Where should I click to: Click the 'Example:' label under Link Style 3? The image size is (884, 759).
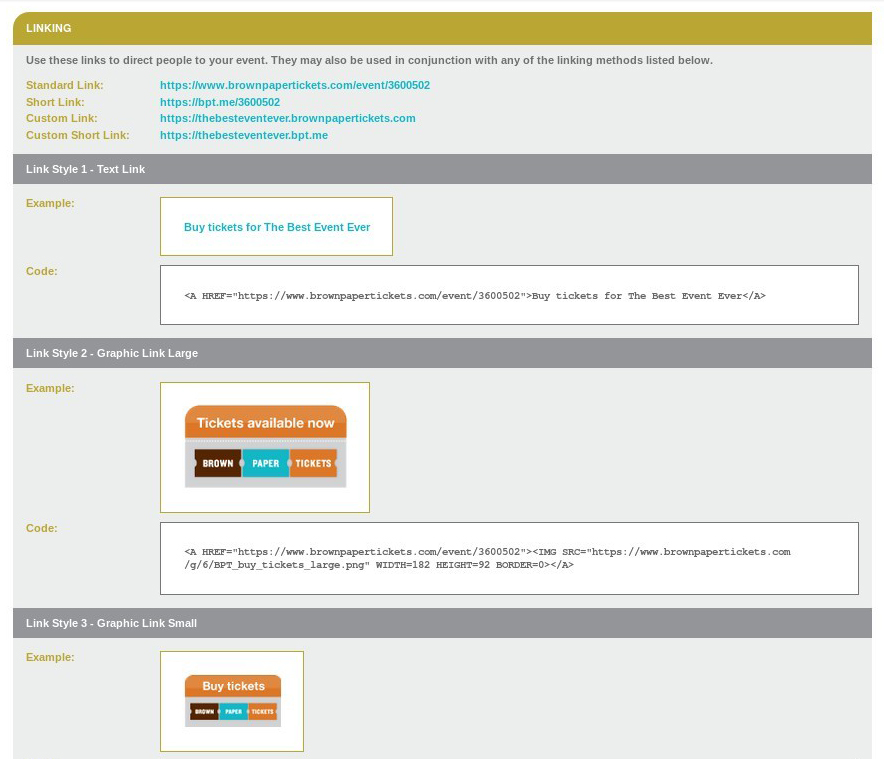[x=50, y=657]
